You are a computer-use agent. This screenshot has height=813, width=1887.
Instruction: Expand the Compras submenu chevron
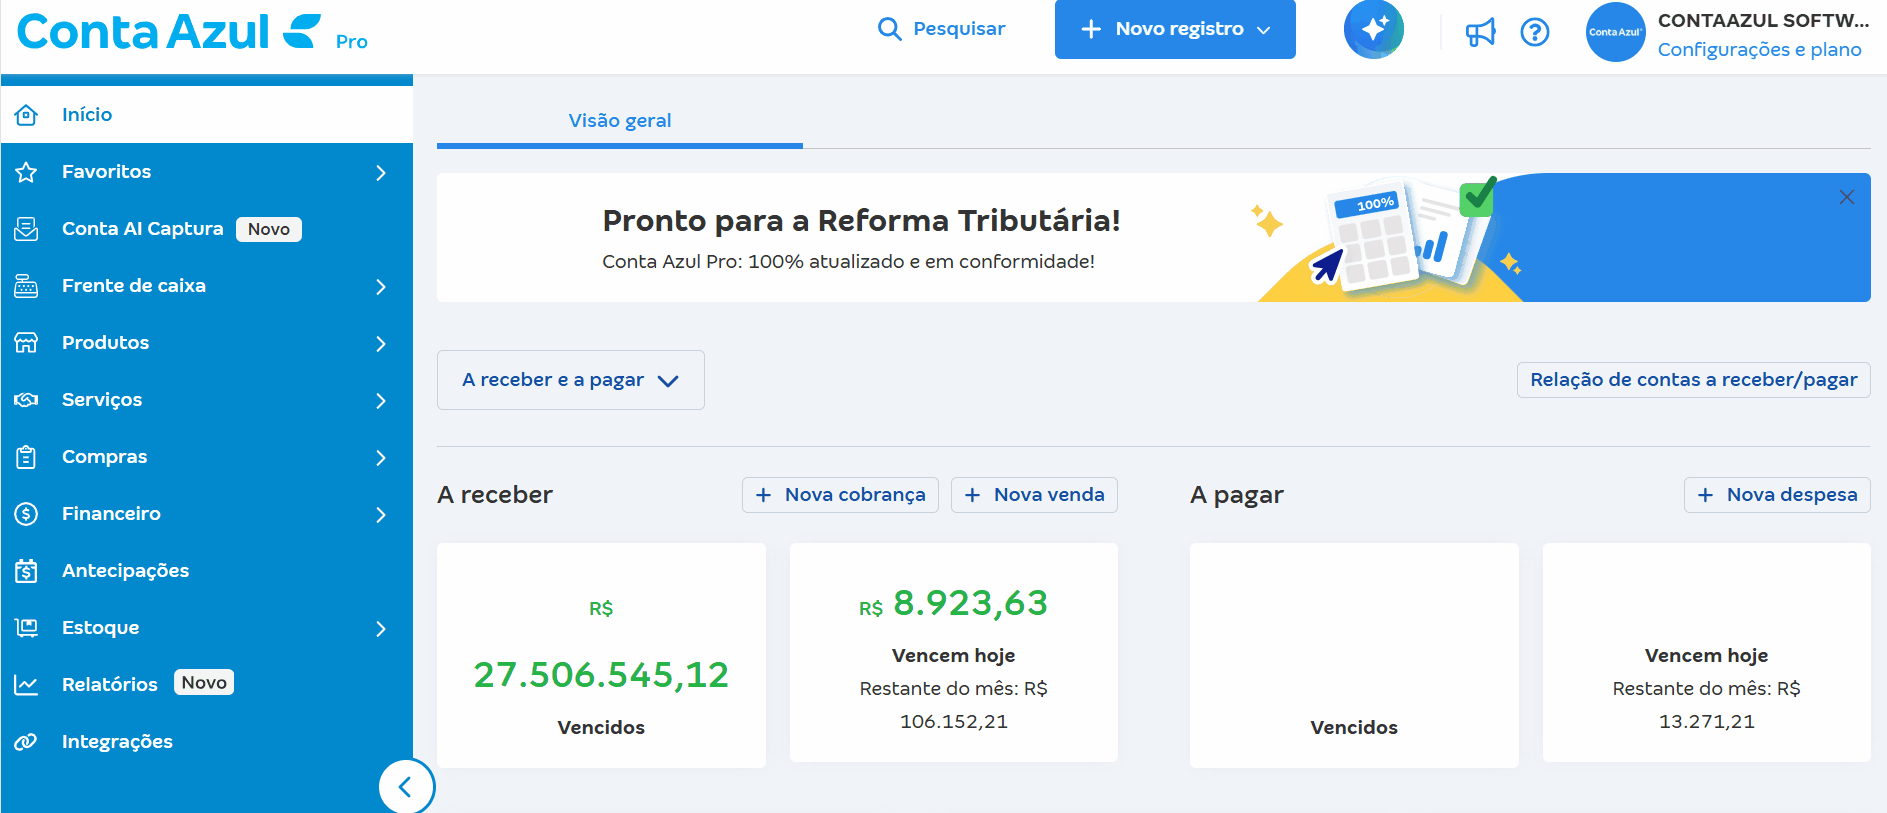point(380,458)
